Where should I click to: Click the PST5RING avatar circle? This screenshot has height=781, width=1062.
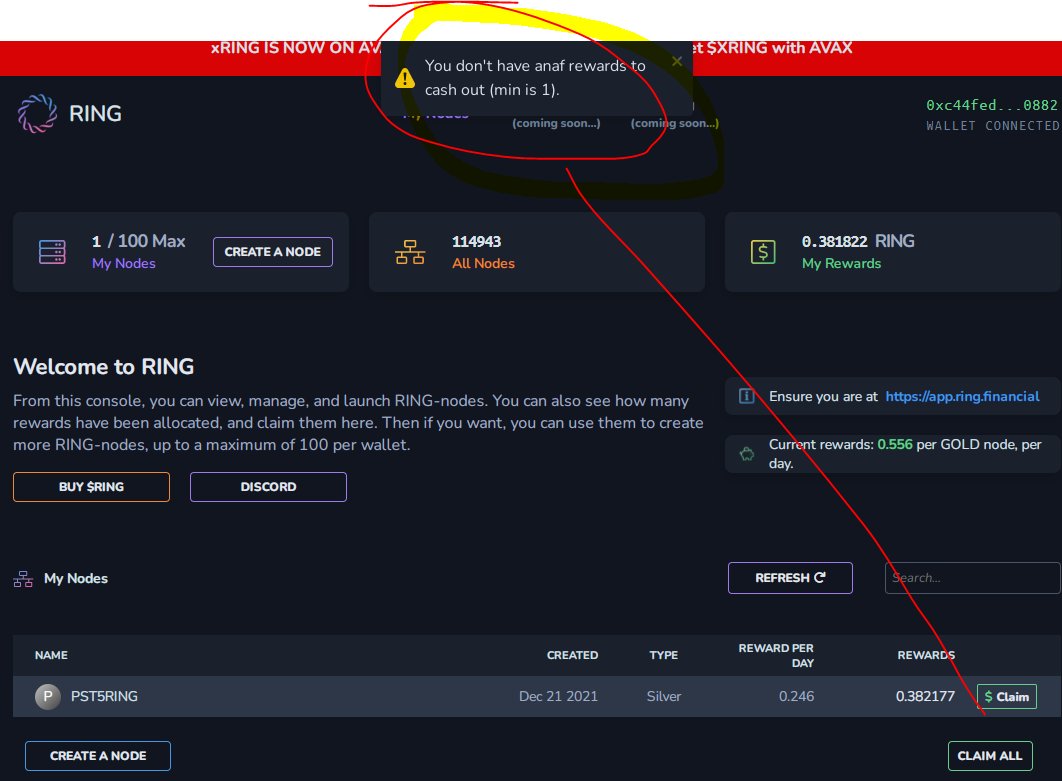click(x=47, y=696)
